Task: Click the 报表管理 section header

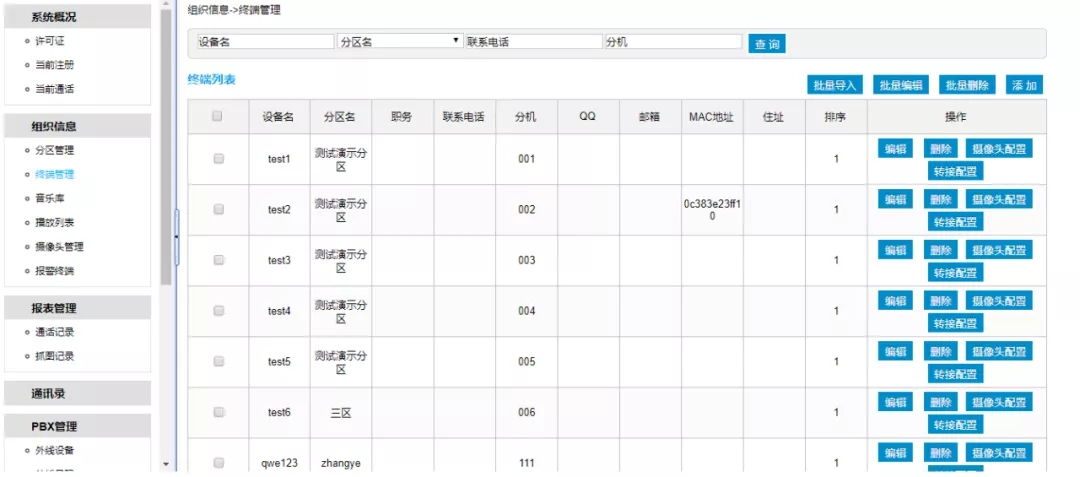Action: pos(77,308)
